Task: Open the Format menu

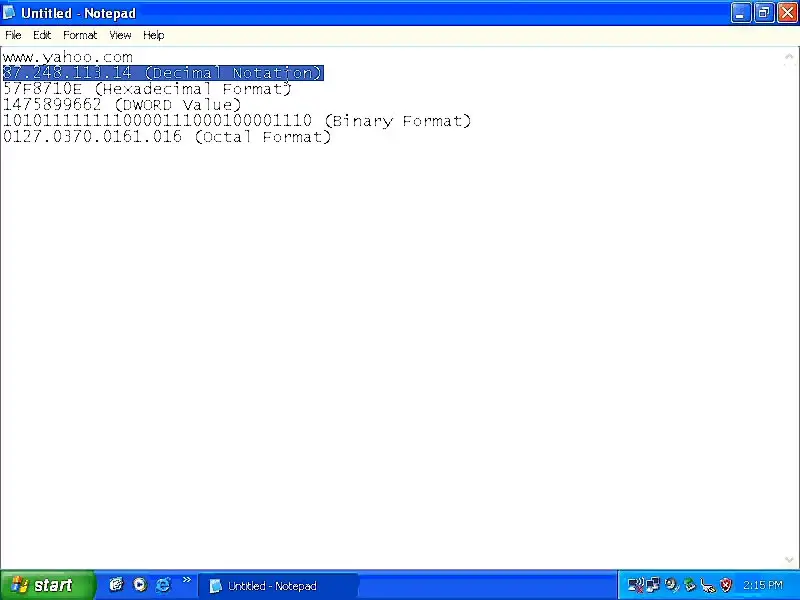Action: click(x=80, y=35)
